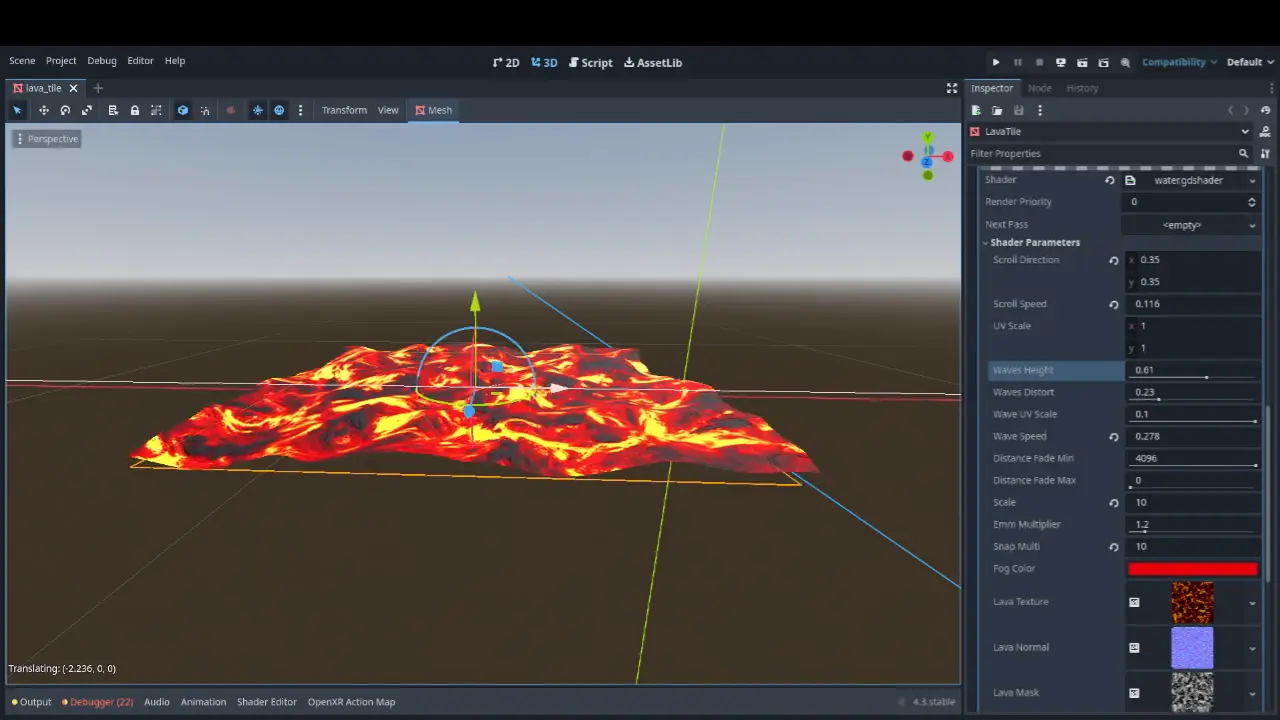Screen dimensions: 1280x720
Task: Select the Move mode tool
Action: [43, 110]
